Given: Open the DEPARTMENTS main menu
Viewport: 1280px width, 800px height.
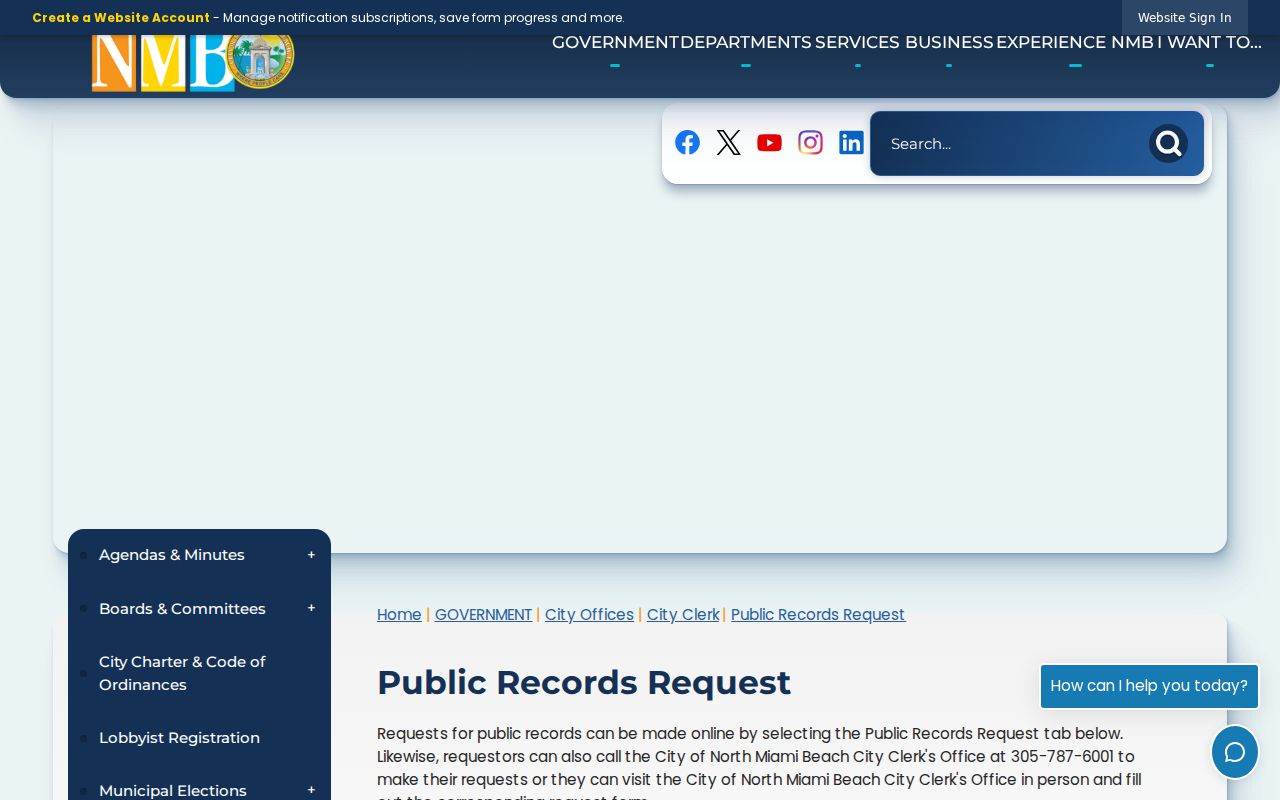Looking at the screenshot, I should pyautogui.click(x=746, y=42).
